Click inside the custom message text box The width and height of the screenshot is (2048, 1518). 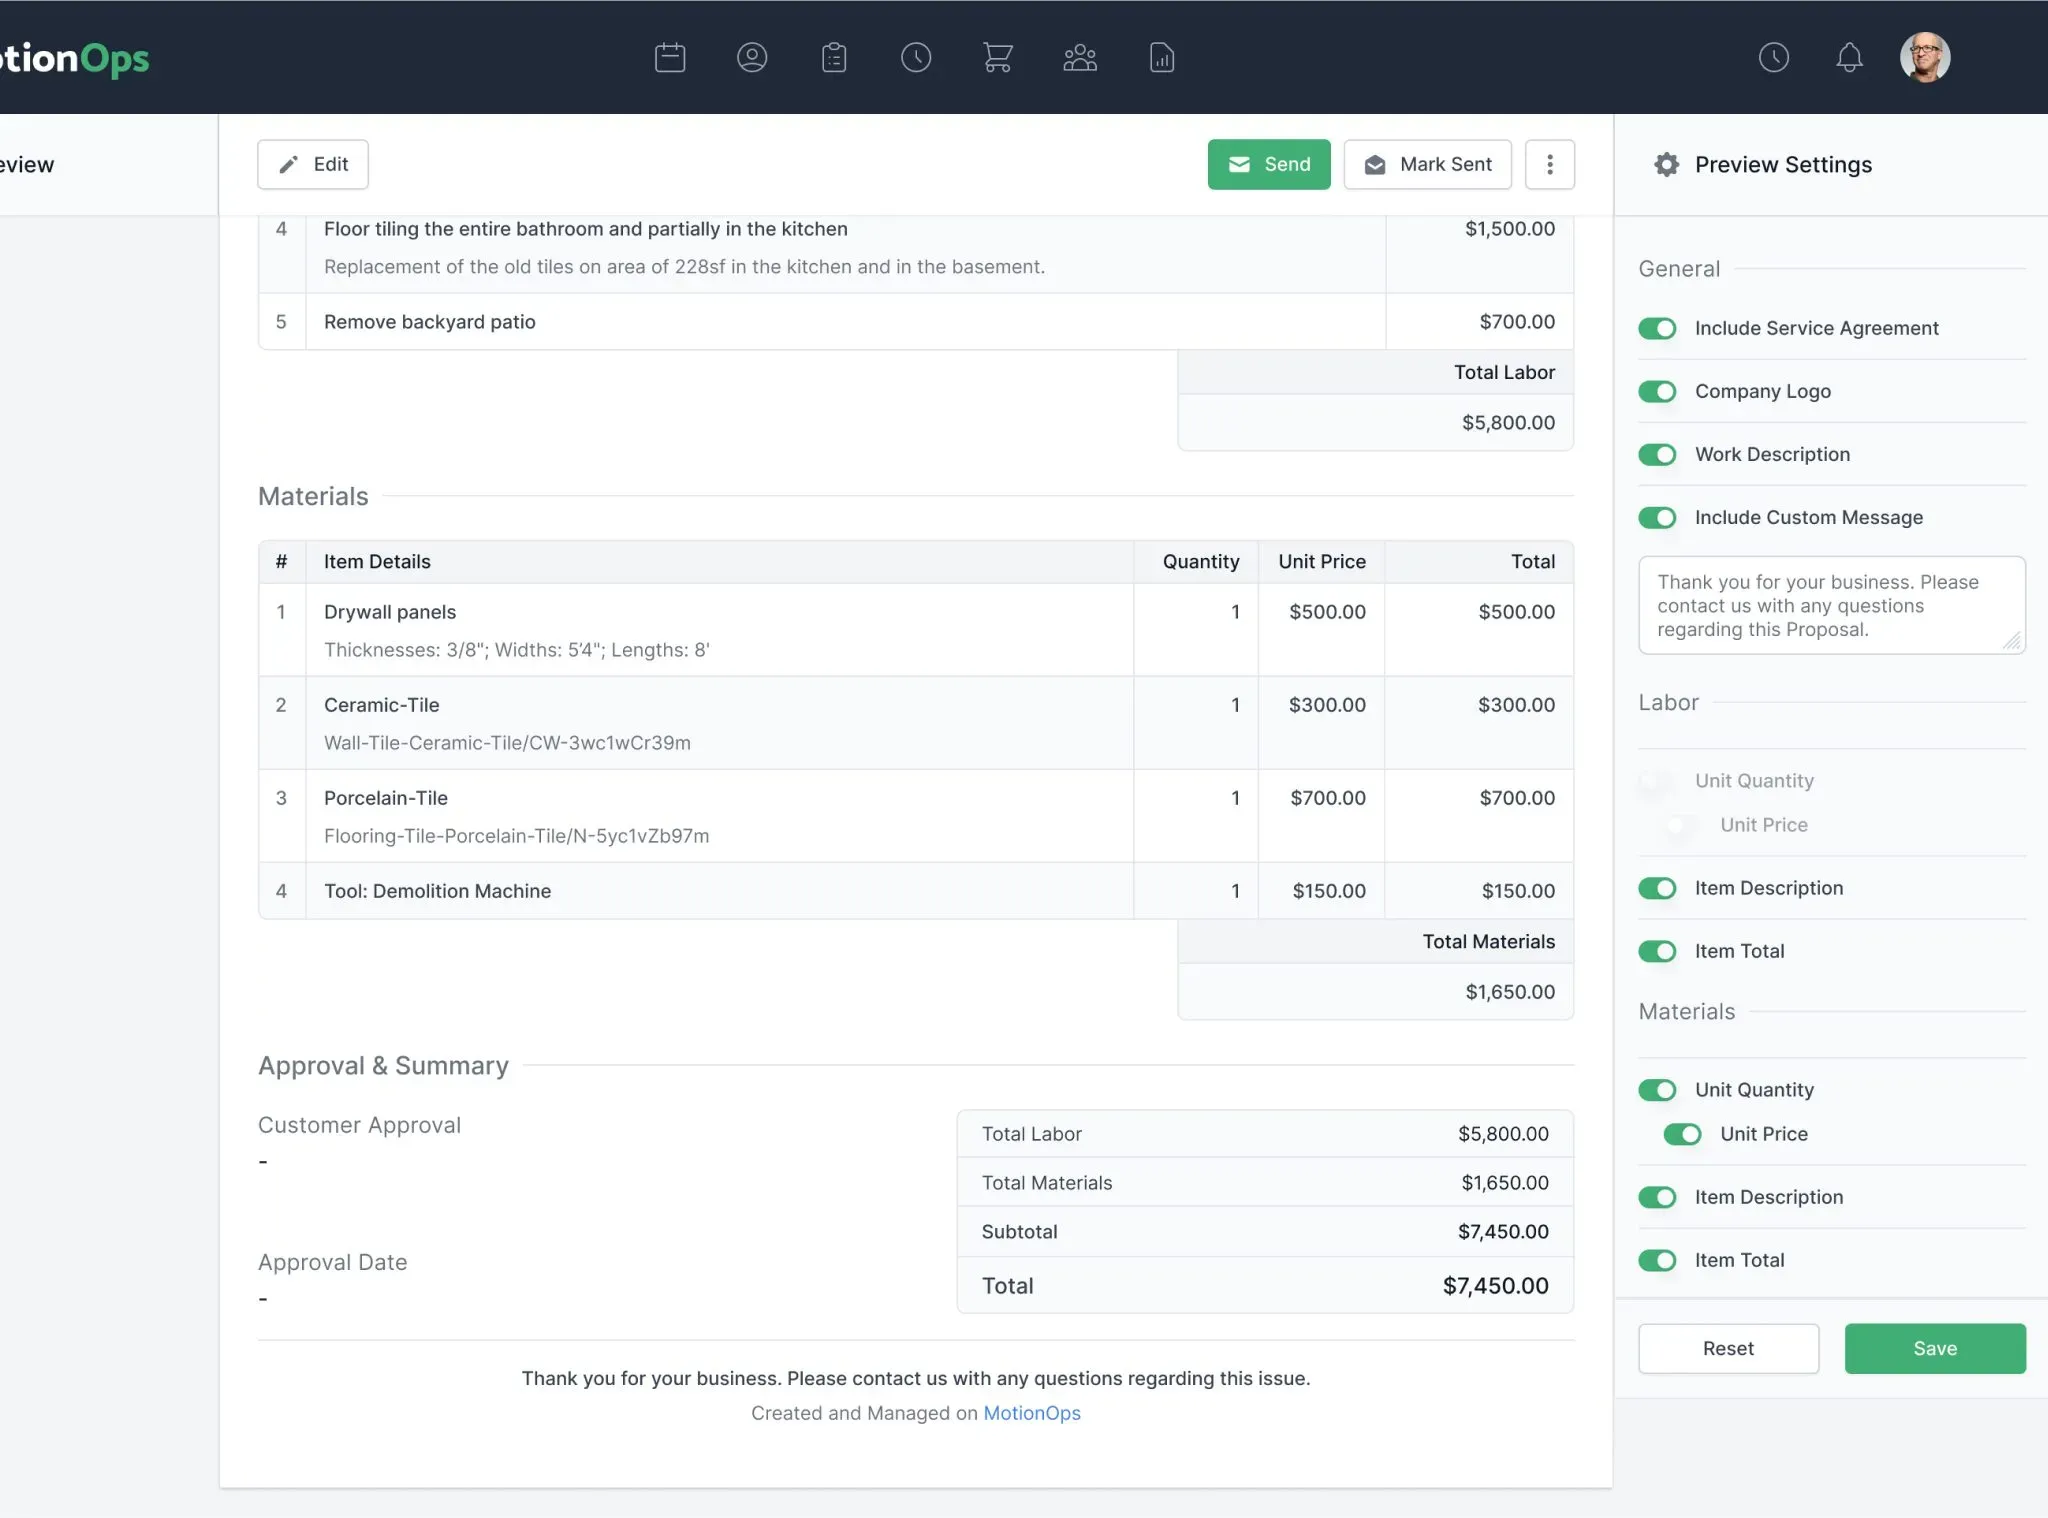click(1832, 605)
